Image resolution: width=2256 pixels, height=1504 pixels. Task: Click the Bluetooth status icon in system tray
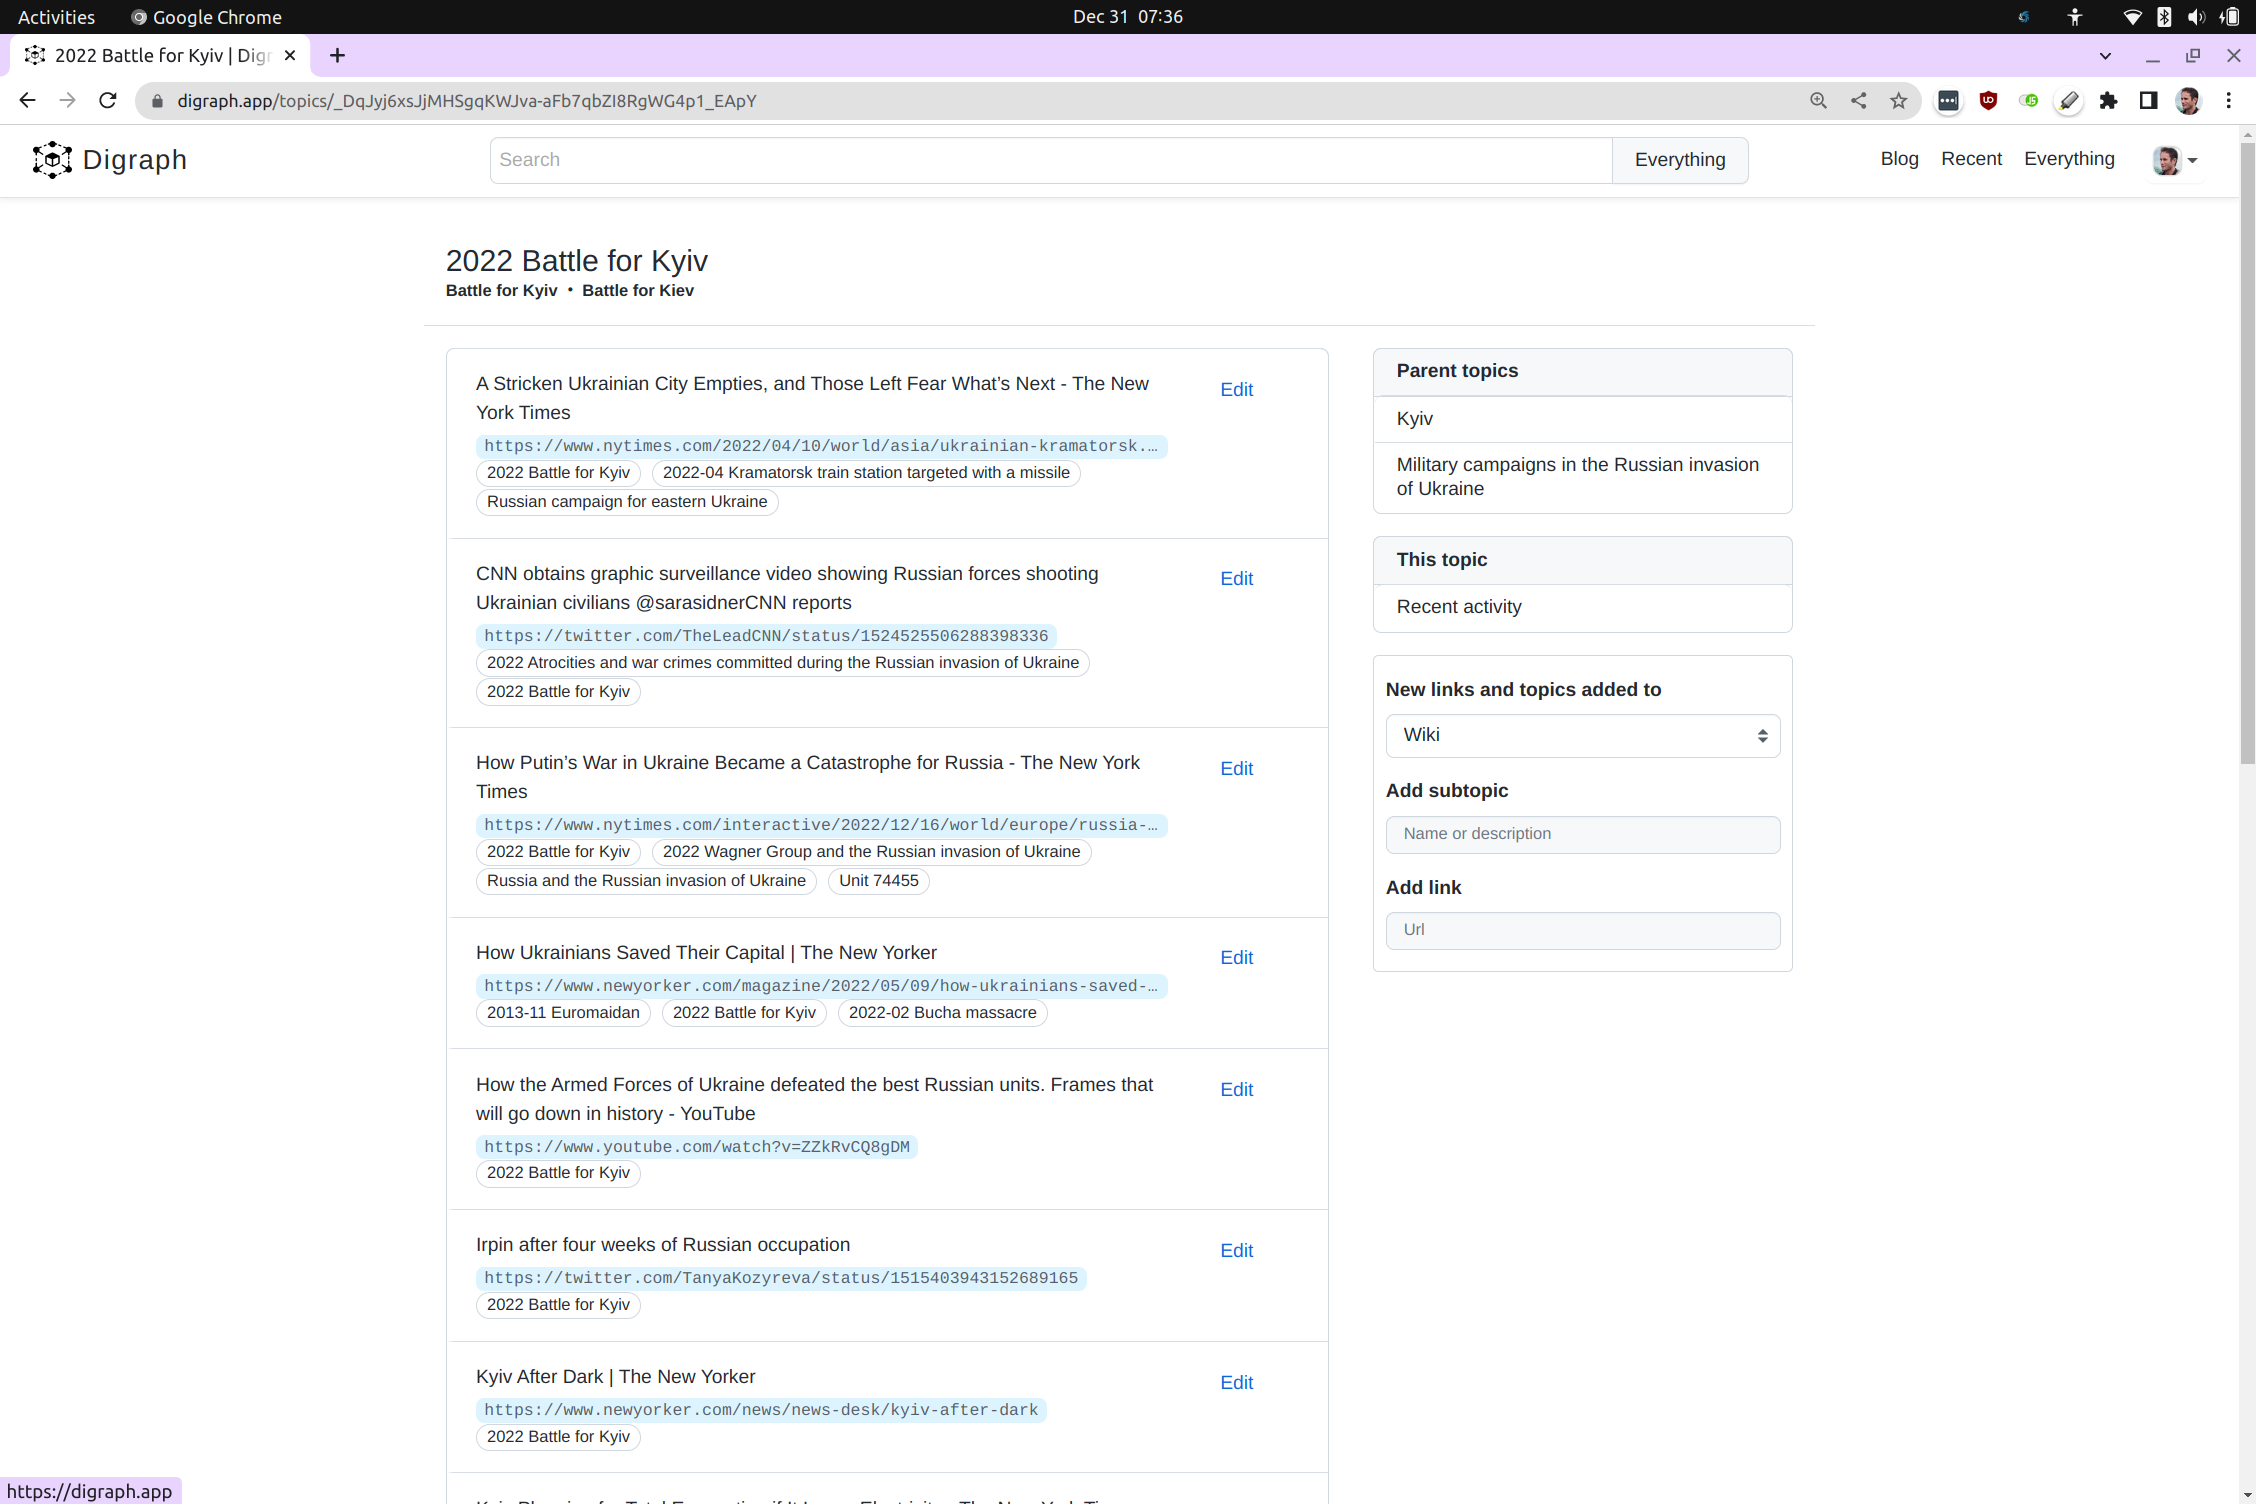[2164, 16]
